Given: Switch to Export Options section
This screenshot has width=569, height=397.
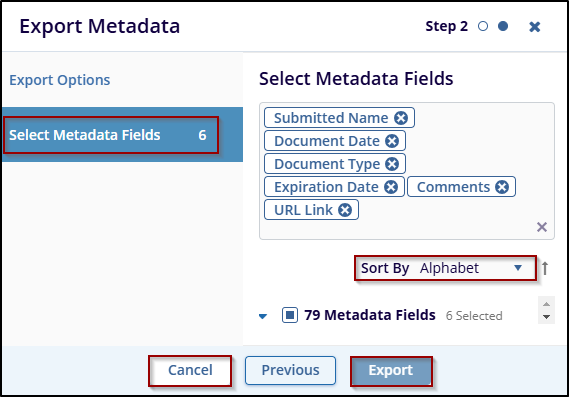Looking at the screenshot, I should pyautogui.click(x=60, y=80).
